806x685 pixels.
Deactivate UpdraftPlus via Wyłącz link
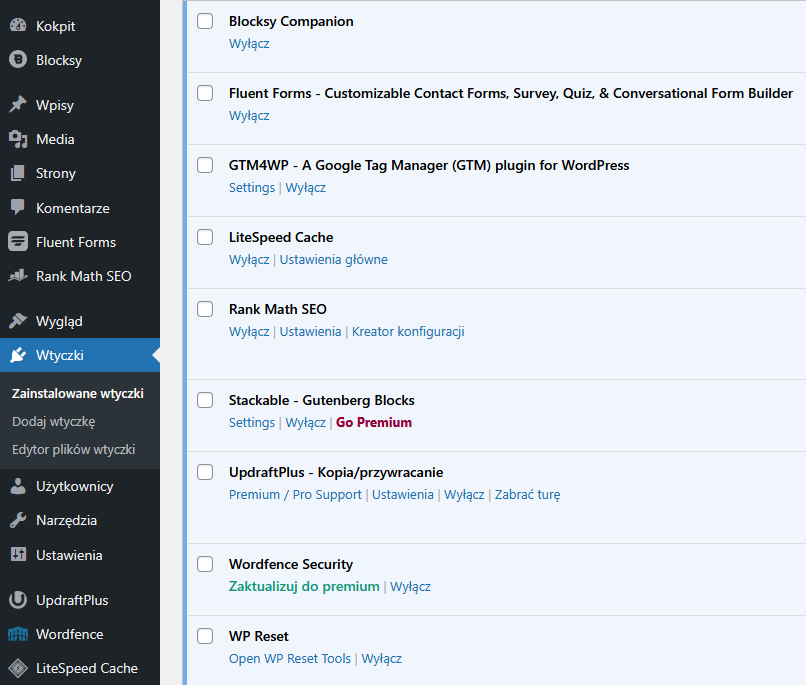[x=464, y=494]
